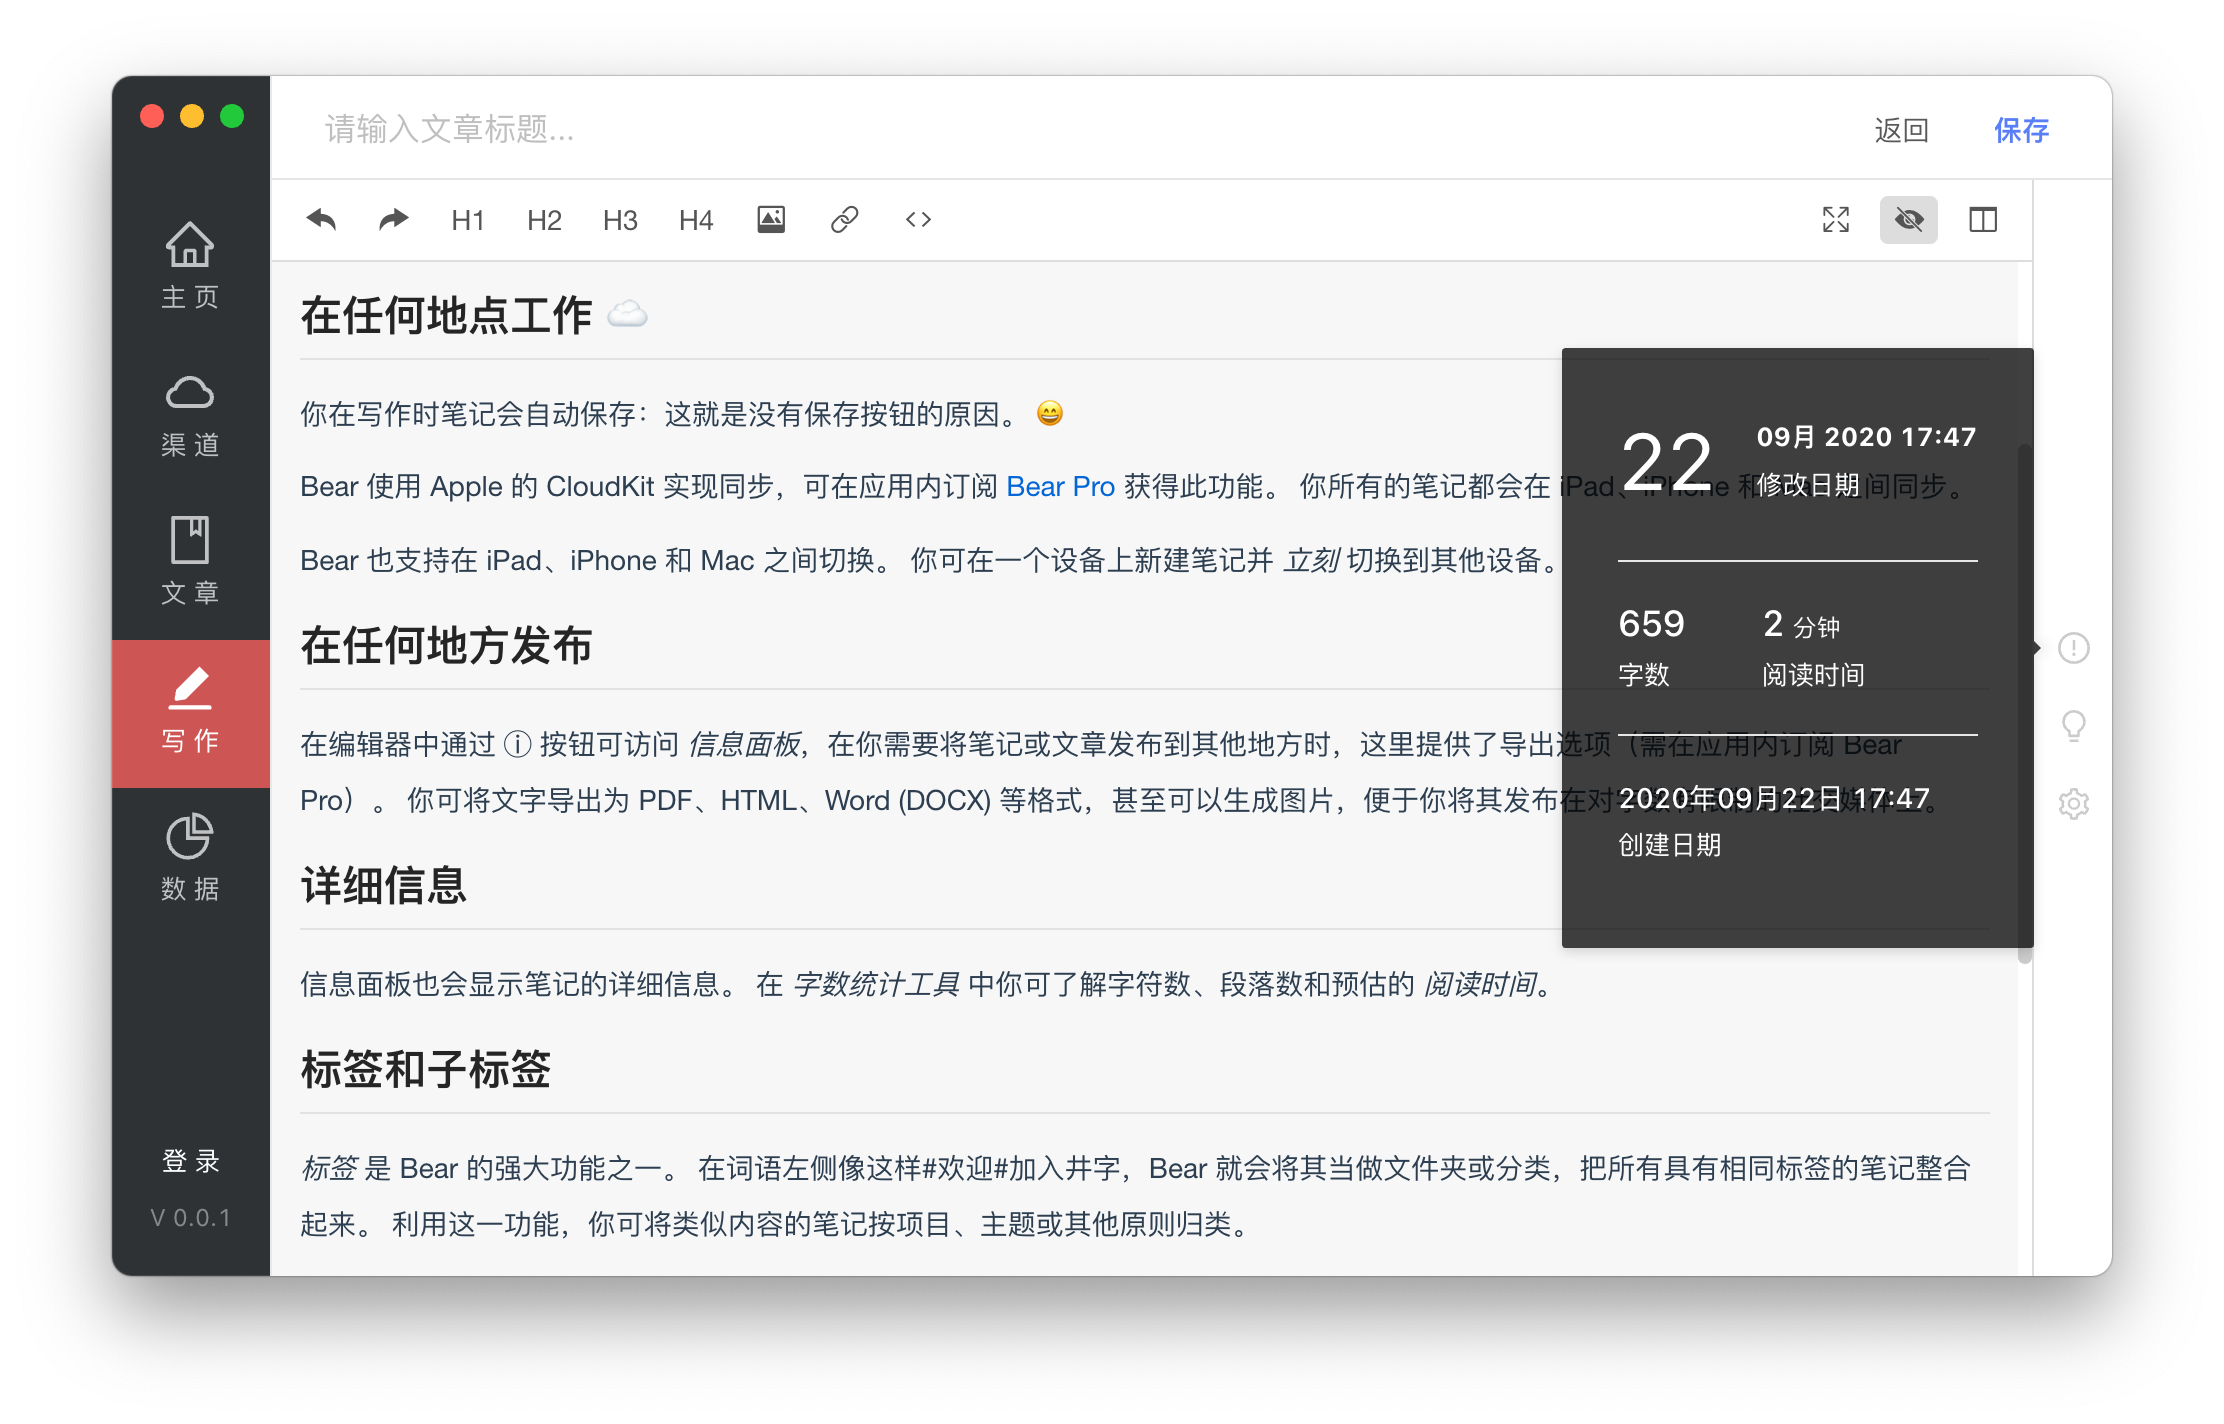This screenshot has width=2224, height=1424.
Task: Open the Bear Pro link
Action: point(1060,487)
